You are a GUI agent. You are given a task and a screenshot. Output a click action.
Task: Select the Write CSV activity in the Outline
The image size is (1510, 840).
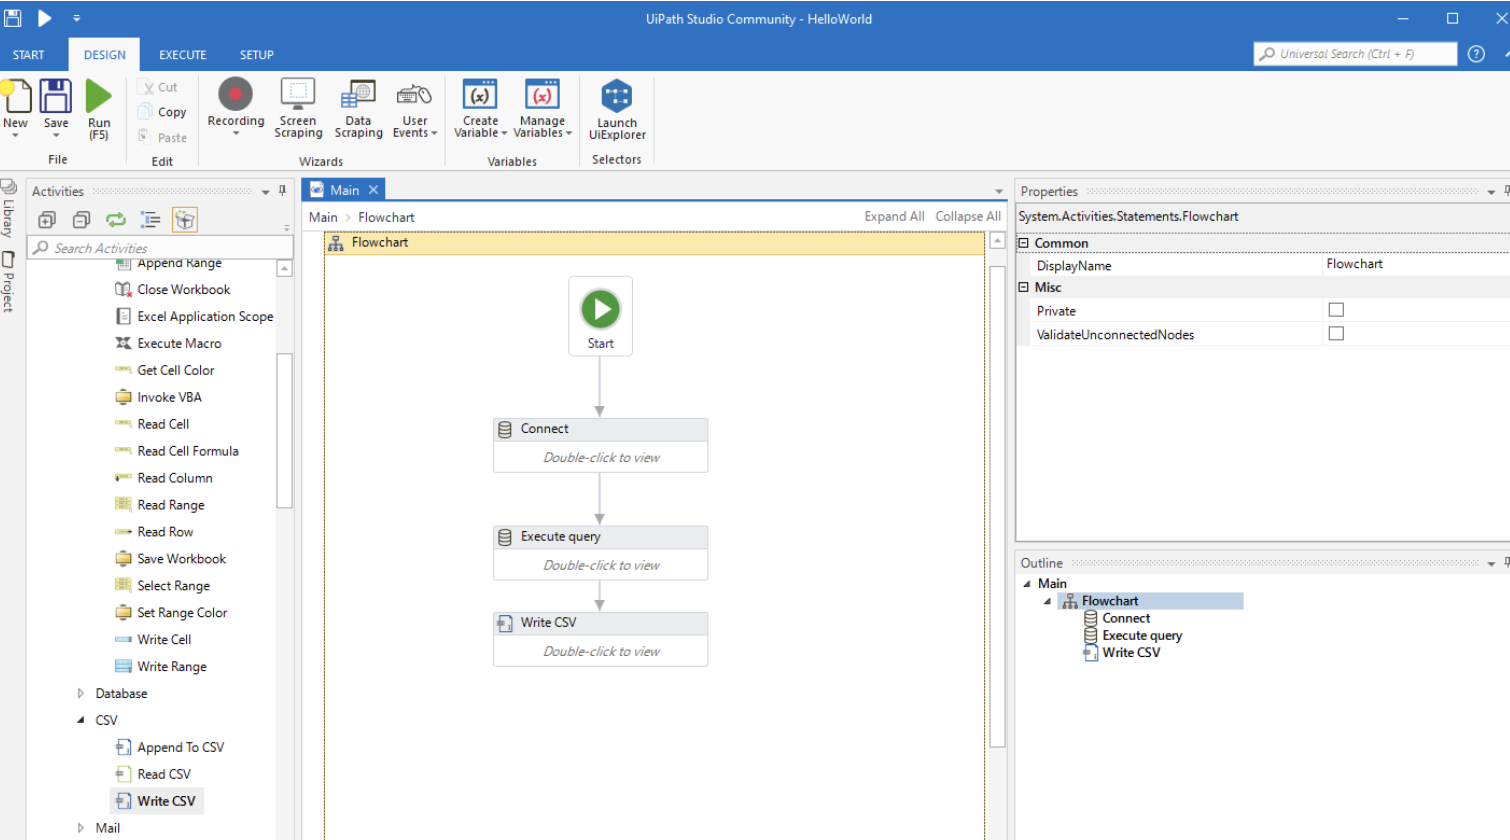point(1131,652)
